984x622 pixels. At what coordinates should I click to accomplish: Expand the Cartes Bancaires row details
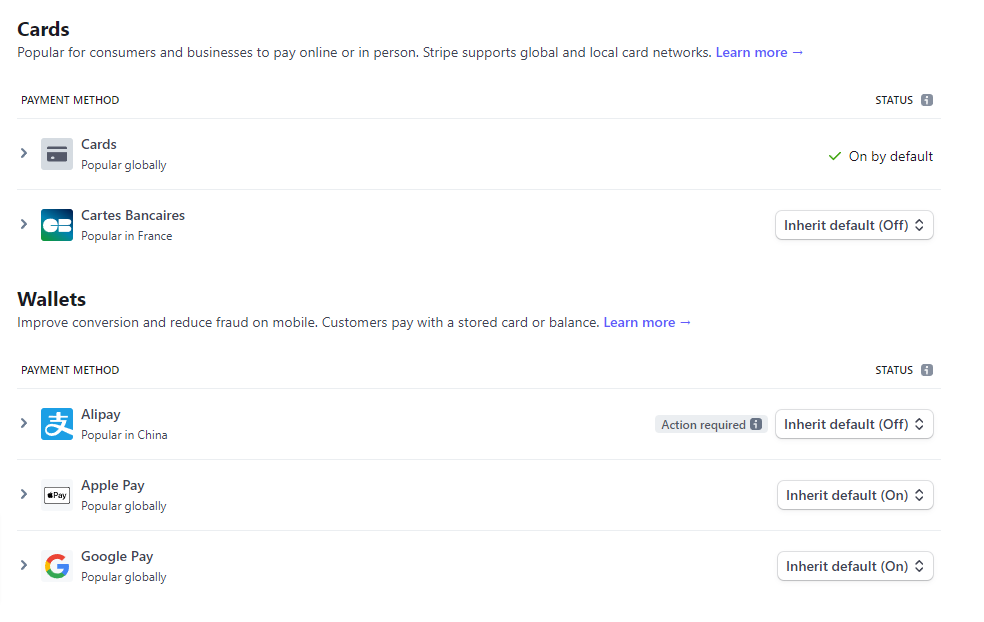click(24, 224)
